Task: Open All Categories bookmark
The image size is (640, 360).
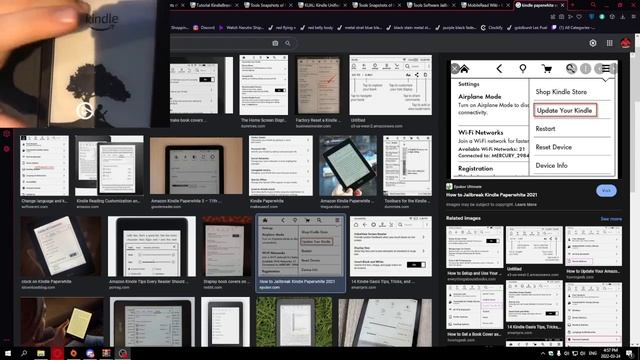Action: [573, 28]
